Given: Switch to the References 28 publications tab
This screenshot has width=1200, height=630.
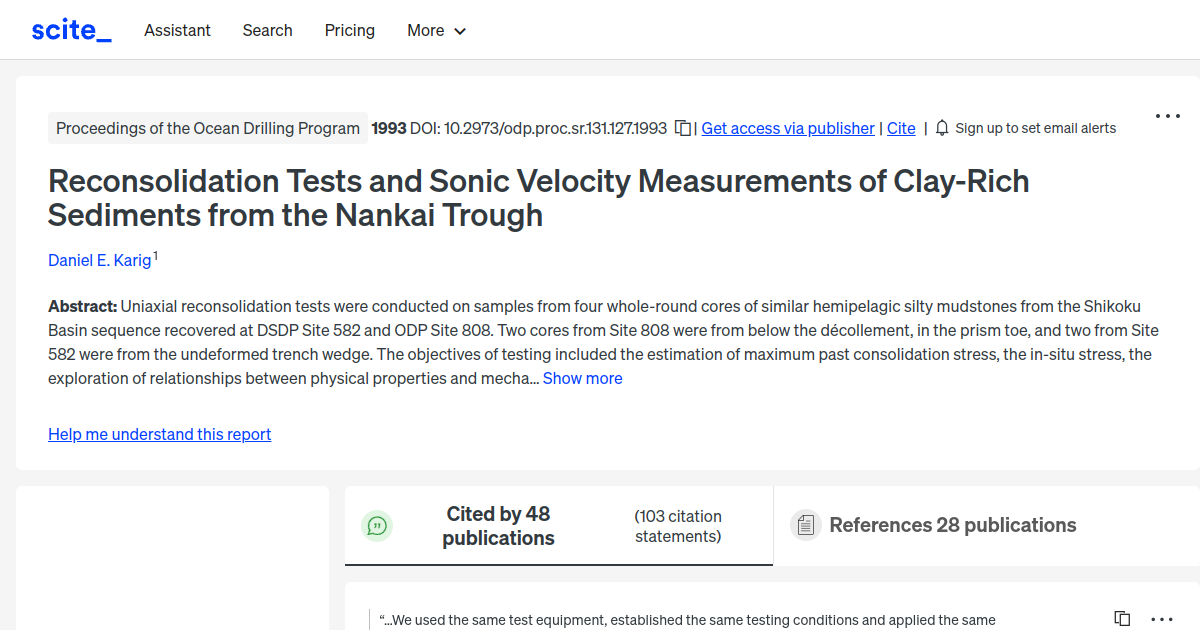Looking at the screenshot, I should point(952,525).
